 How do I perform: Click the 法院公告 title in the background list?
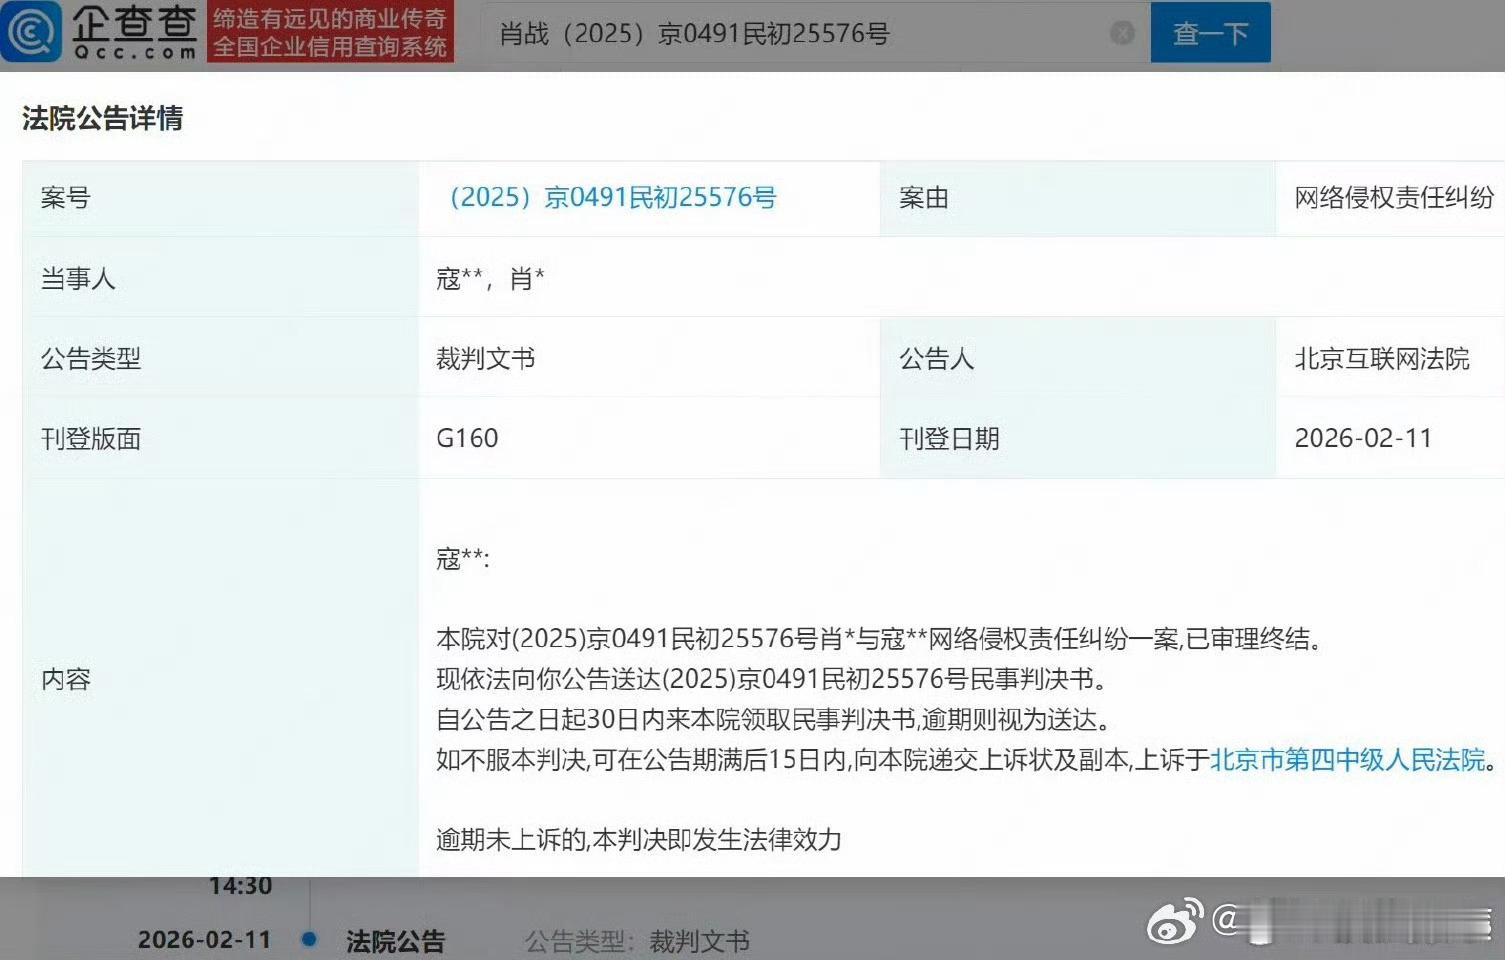click(395, 941)
